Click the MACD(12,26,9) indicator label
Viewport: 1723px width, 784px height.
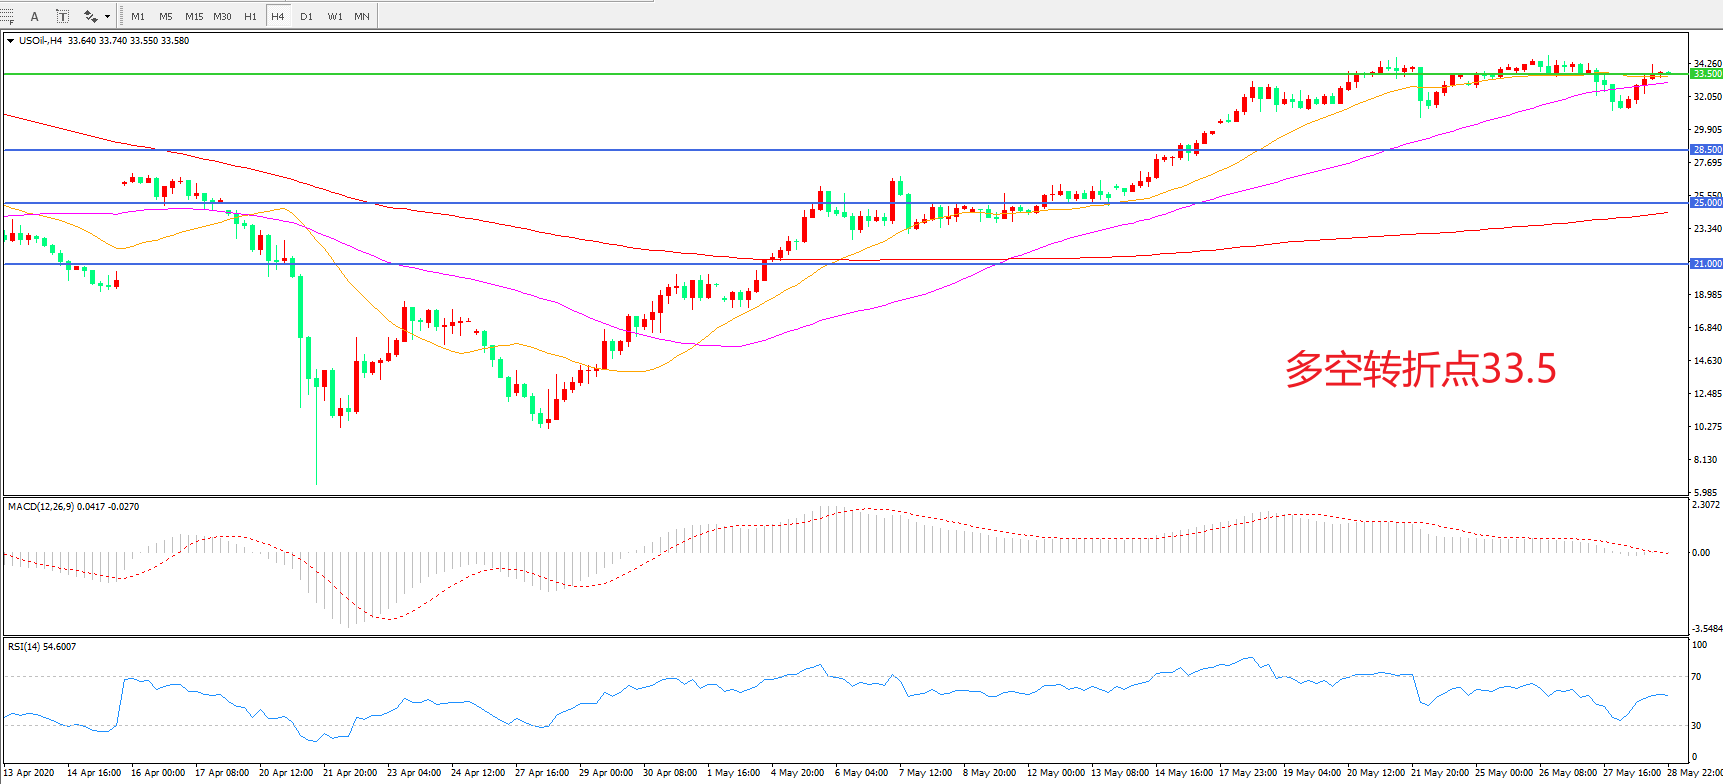click(73, 507)
